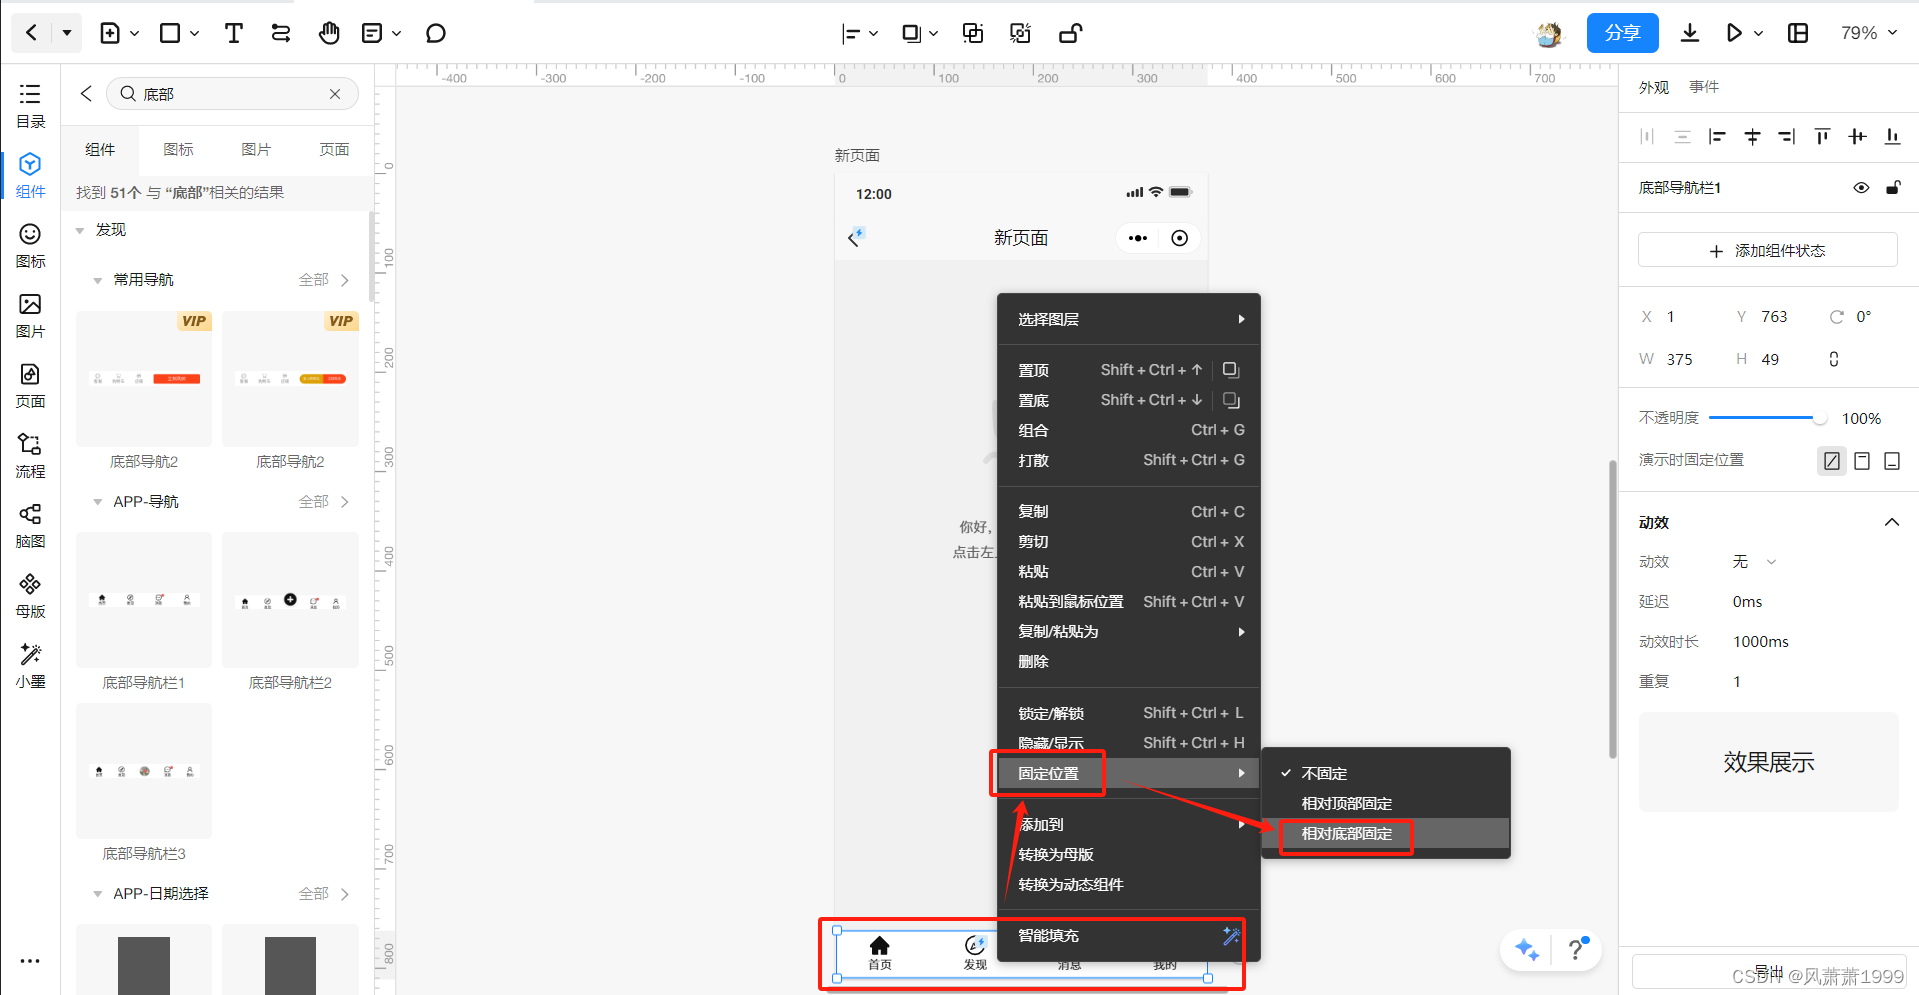Click 全部 link beside APP-导航
1919x995 pixels.
324,502
